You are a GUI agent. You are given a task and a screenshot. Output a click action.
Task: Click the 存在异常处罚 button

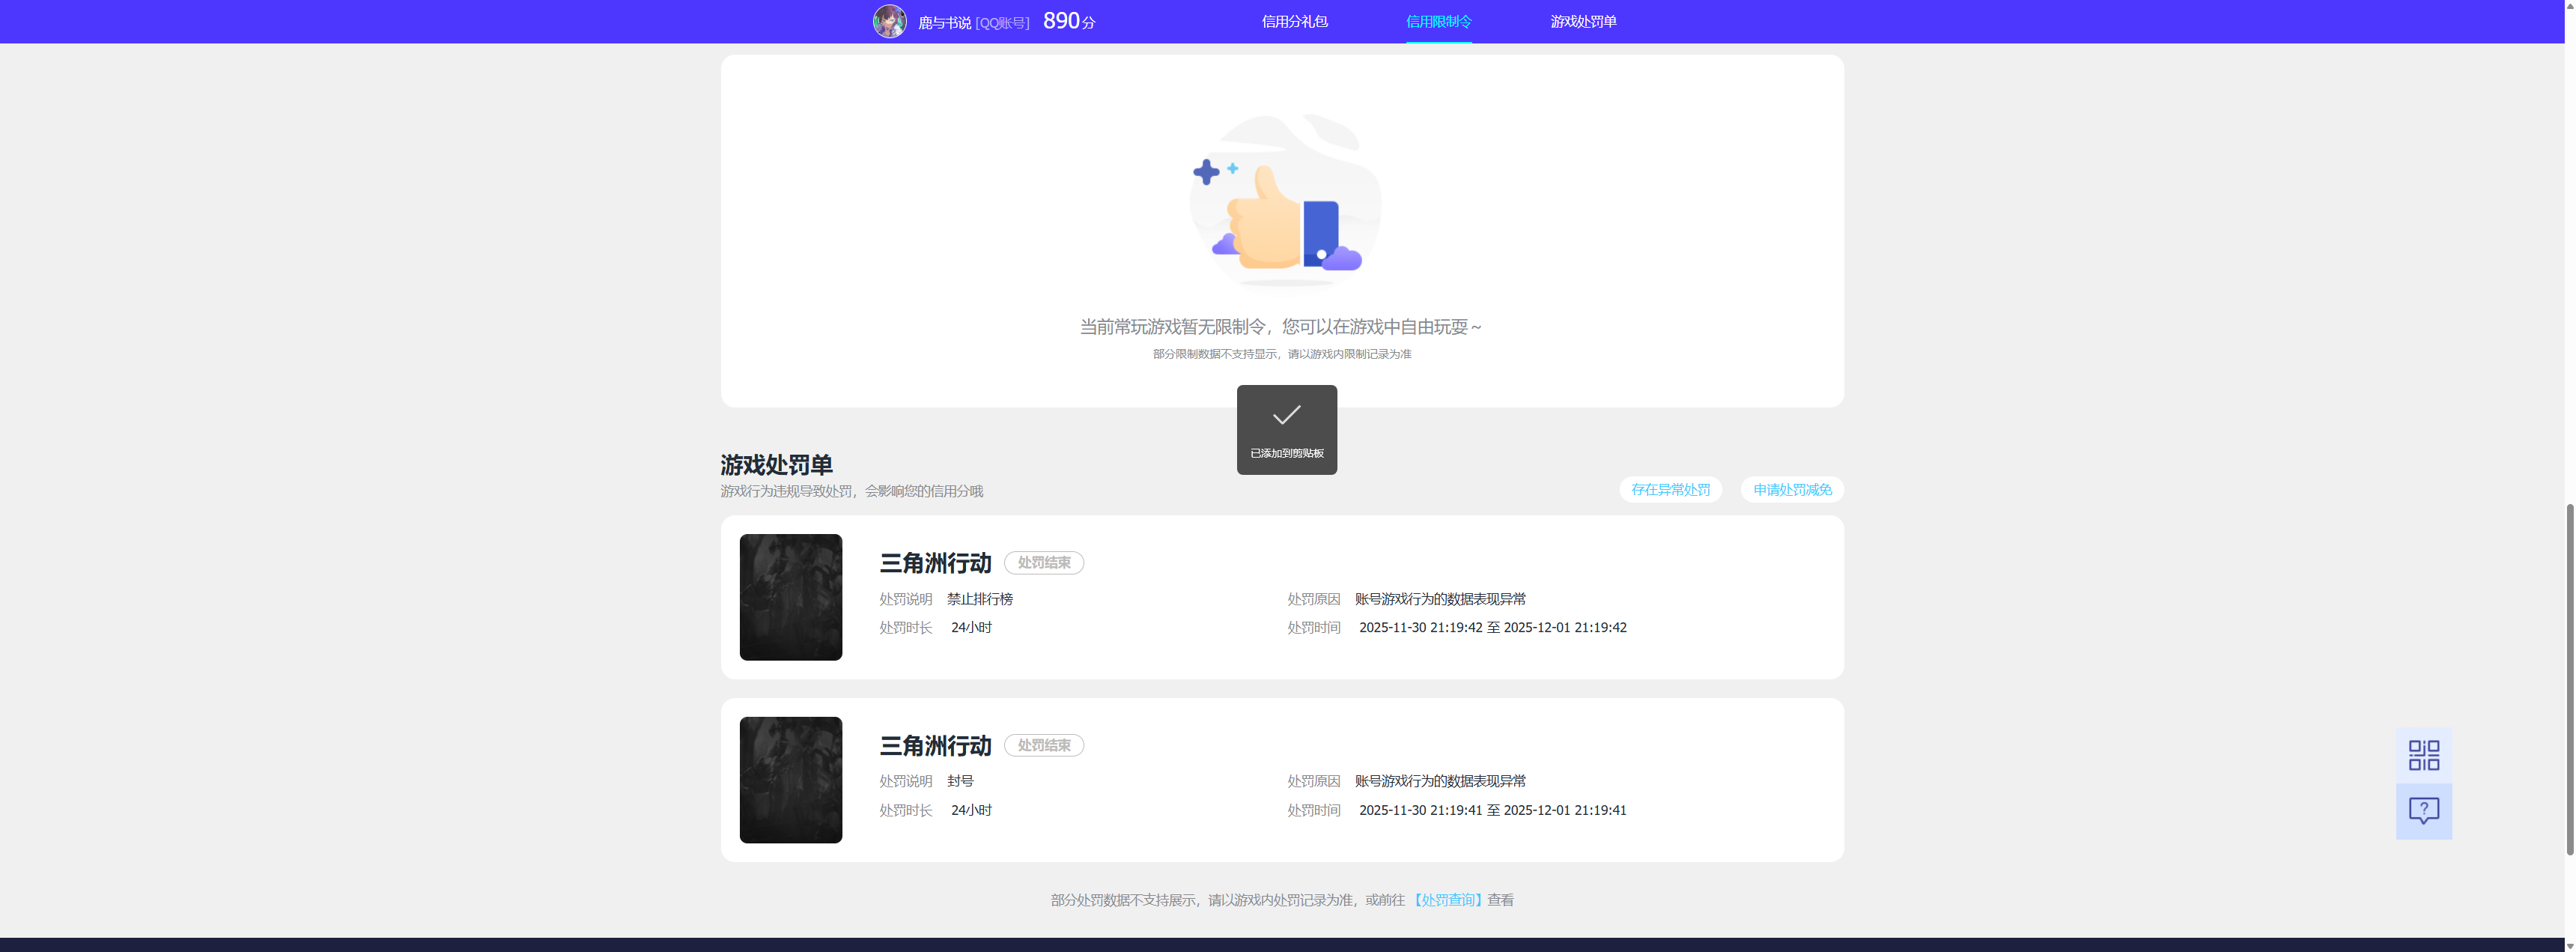(1670, 490)
